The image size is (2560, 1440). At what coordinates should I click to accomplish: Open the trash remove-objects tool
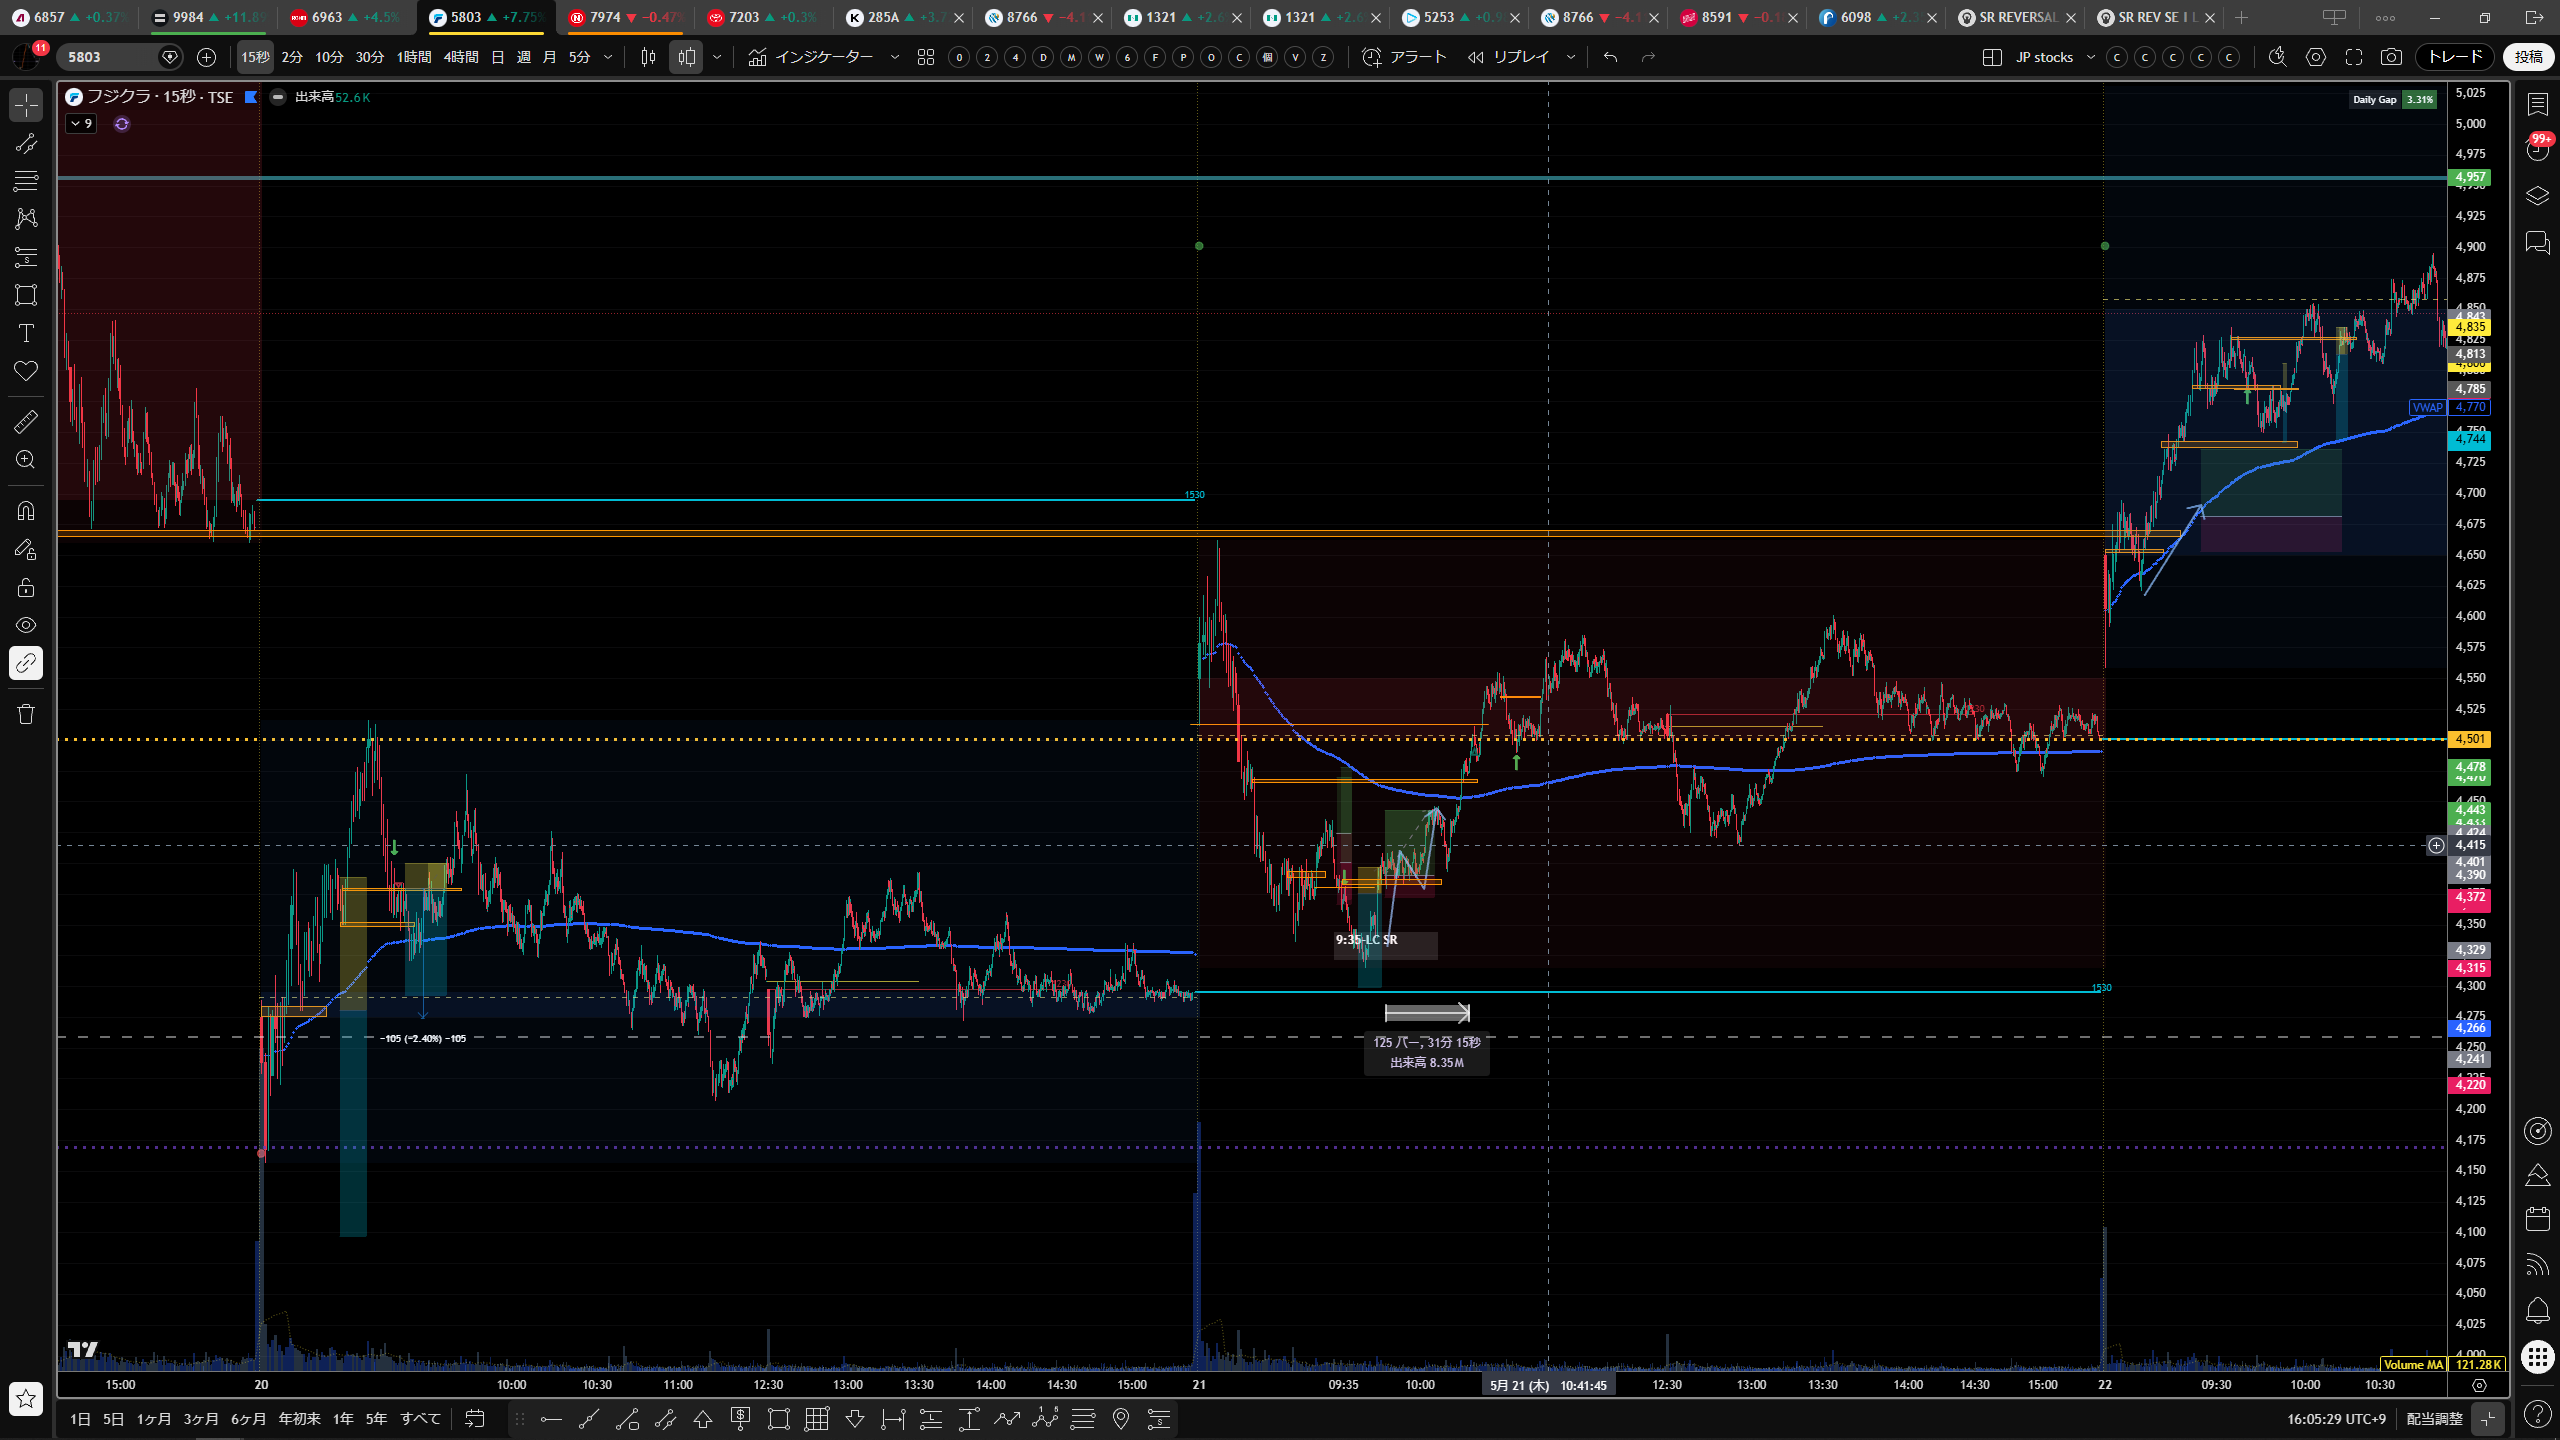[x=26, y=714]
